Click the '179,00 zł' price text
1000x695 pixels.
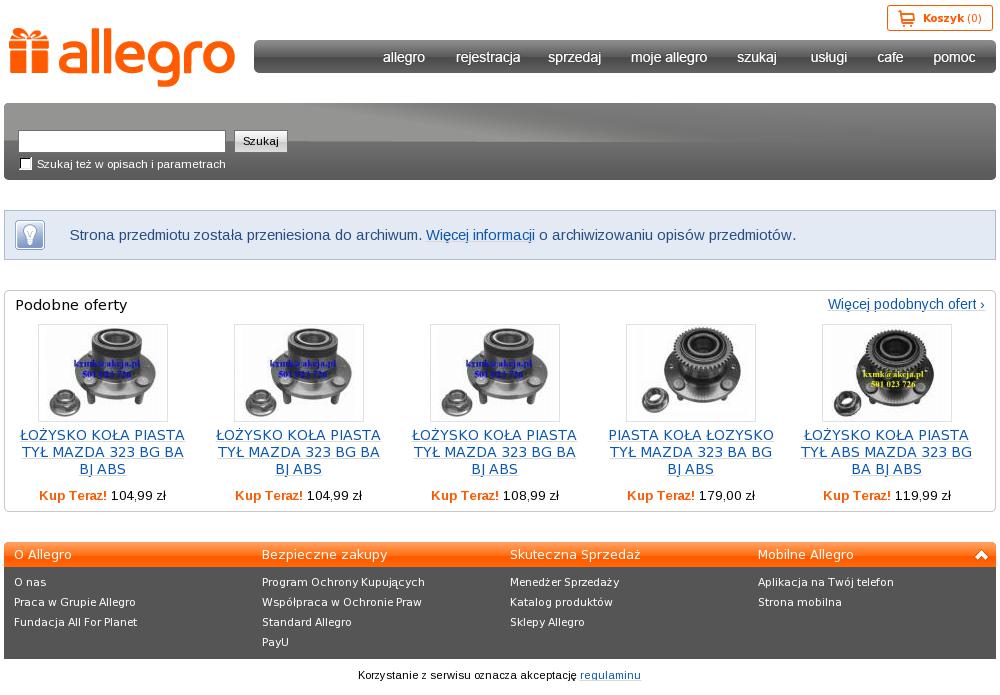pos(727,495)
